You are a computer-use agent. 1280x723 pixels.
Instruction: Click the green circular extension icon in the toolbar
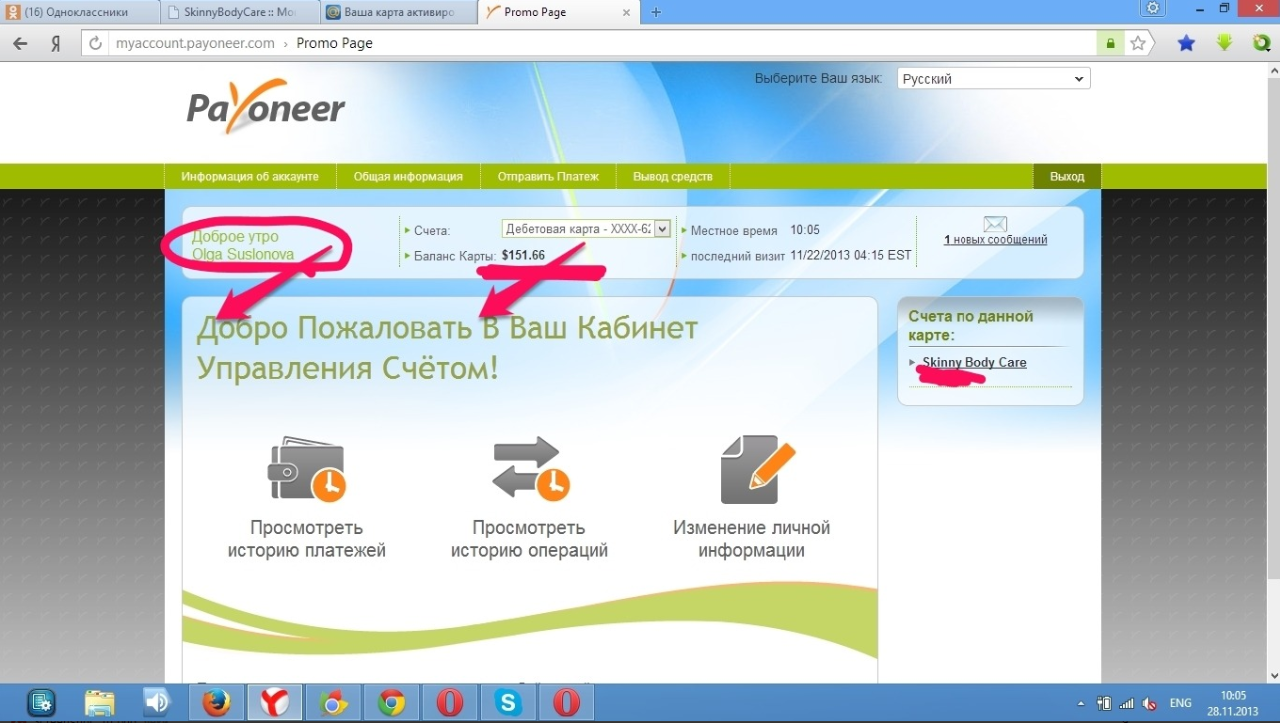point(1262,43)
